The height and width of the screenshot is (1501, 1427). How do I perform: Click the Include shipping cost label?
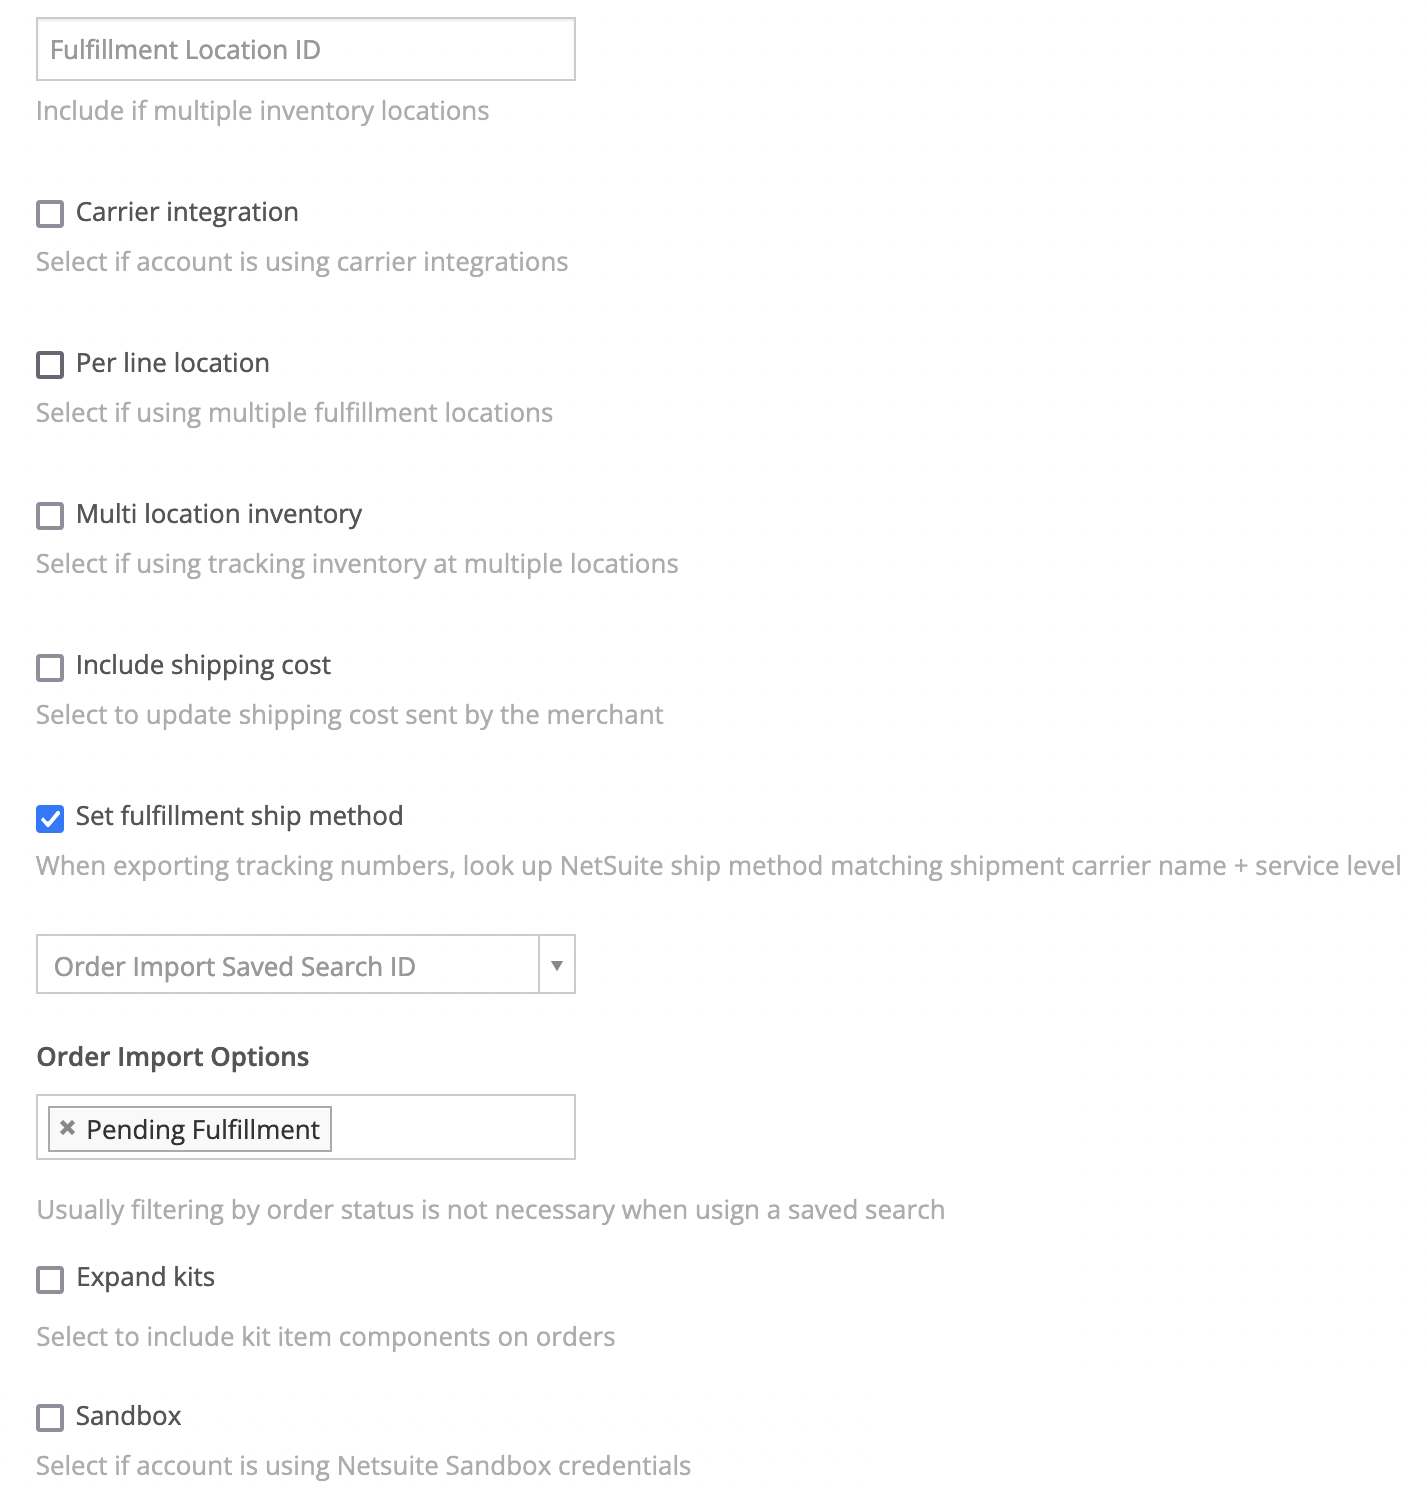coord(203,665)
